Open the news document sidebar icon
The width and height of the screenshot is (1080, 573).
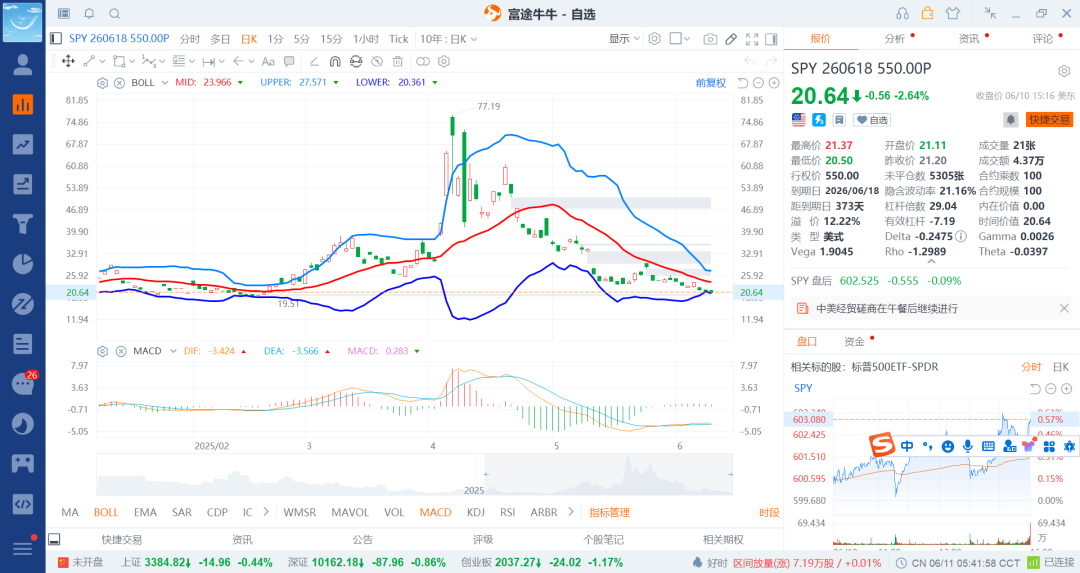pyautogui.click(x=23, y=344)
